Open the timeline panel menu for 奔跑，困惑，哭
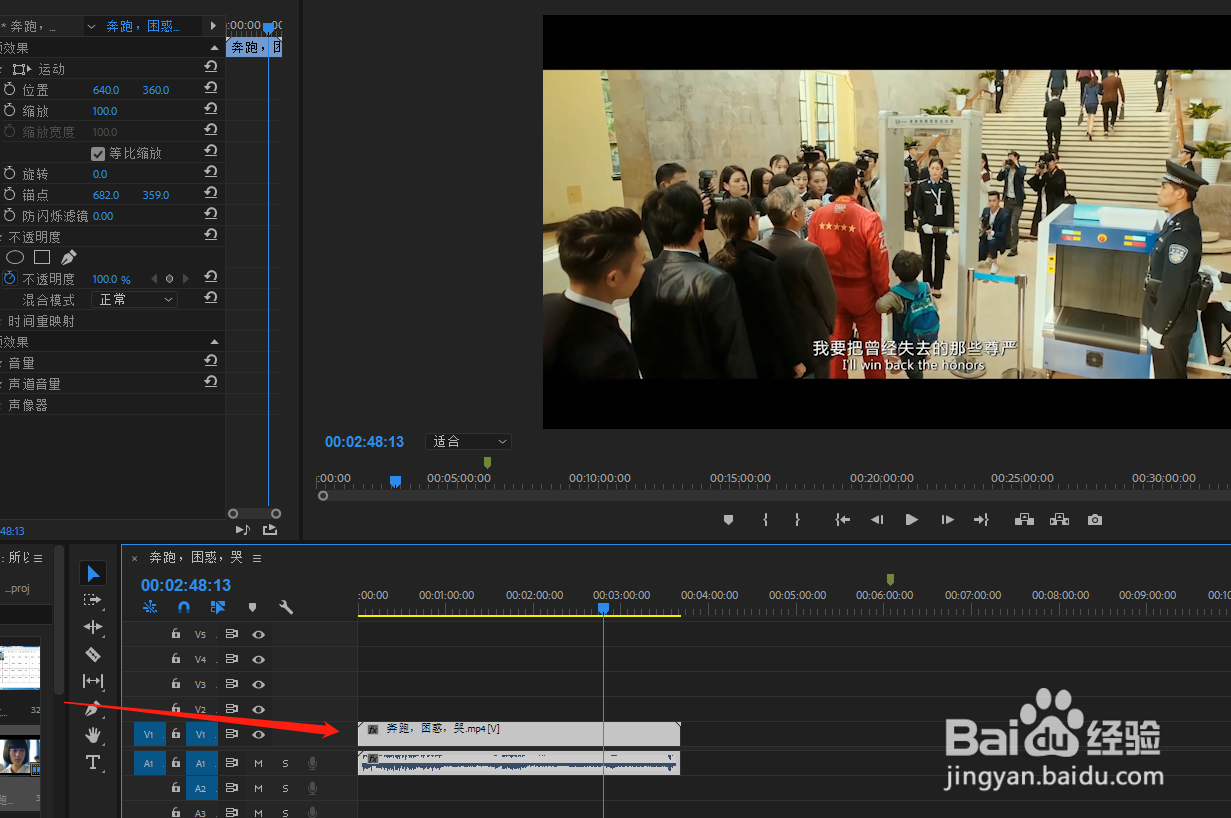The width and height of the screenshot is (1231, 818). click(x=257, y=558)
